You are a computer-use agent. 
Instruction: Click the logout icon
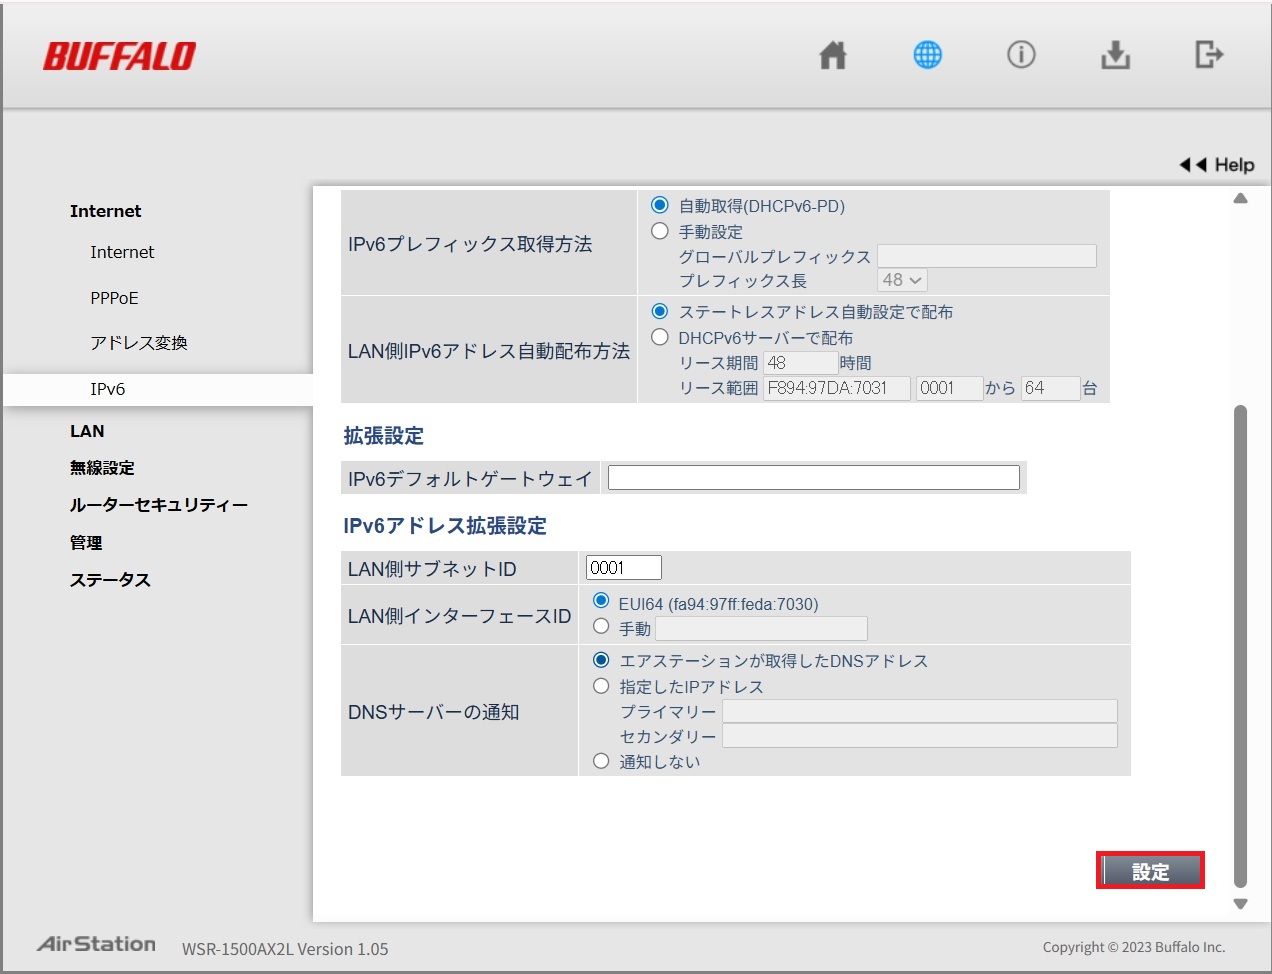tap(1209, 55)
